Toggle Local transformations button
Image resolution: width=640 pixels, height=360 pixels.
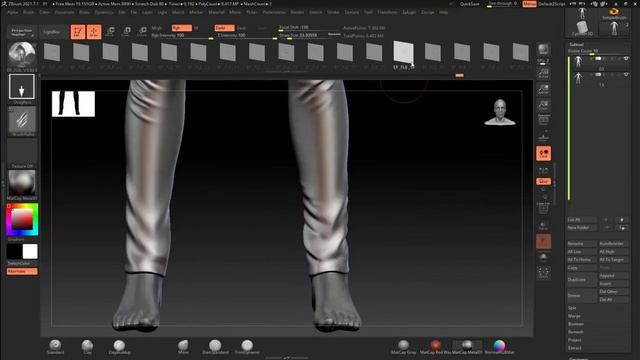(543, 153)
